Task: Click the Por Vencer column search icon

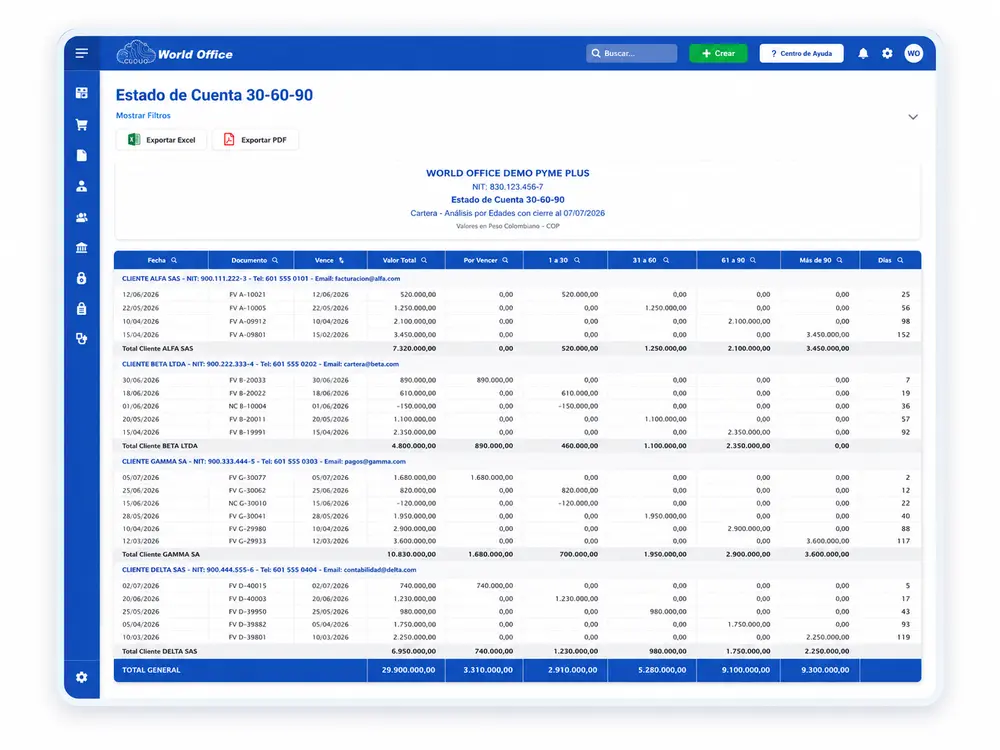Action: (x=505, y=260)
